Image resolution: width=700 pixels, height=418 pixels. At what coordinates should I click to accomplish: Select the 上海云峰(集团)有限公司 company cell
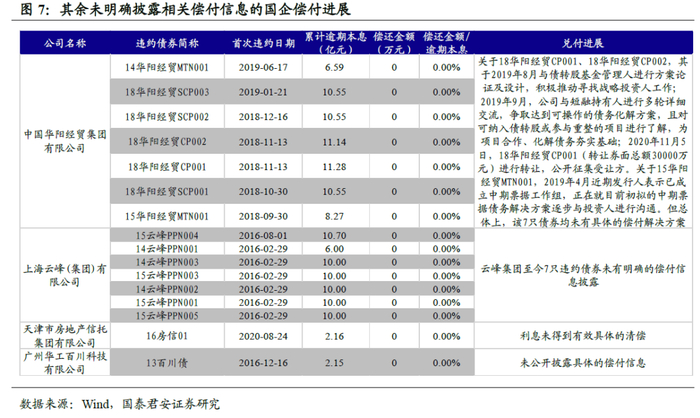point(65,275)
